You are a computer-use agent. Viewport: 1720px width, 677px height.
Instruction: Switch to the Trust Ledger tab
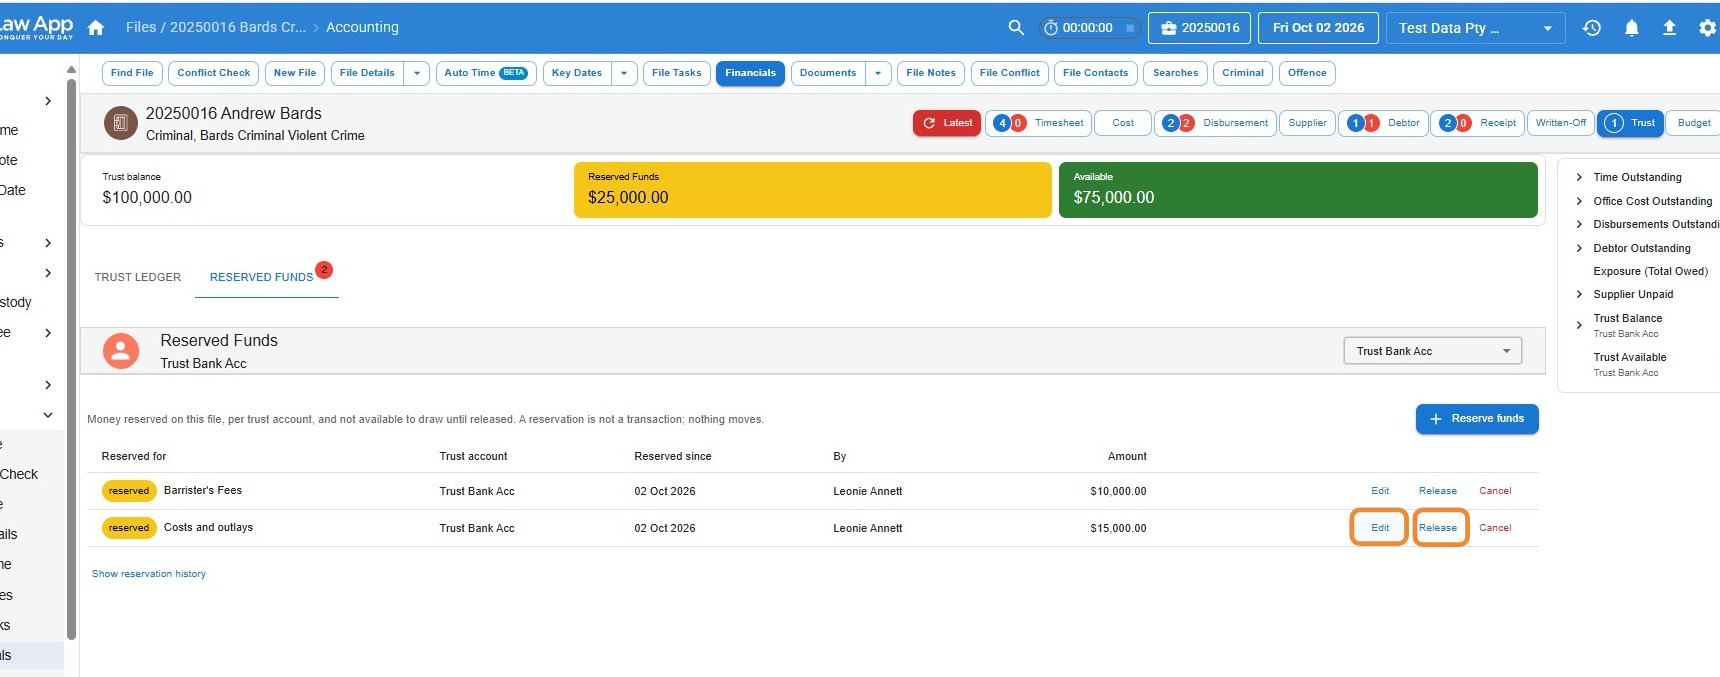[x=138, y=277]
